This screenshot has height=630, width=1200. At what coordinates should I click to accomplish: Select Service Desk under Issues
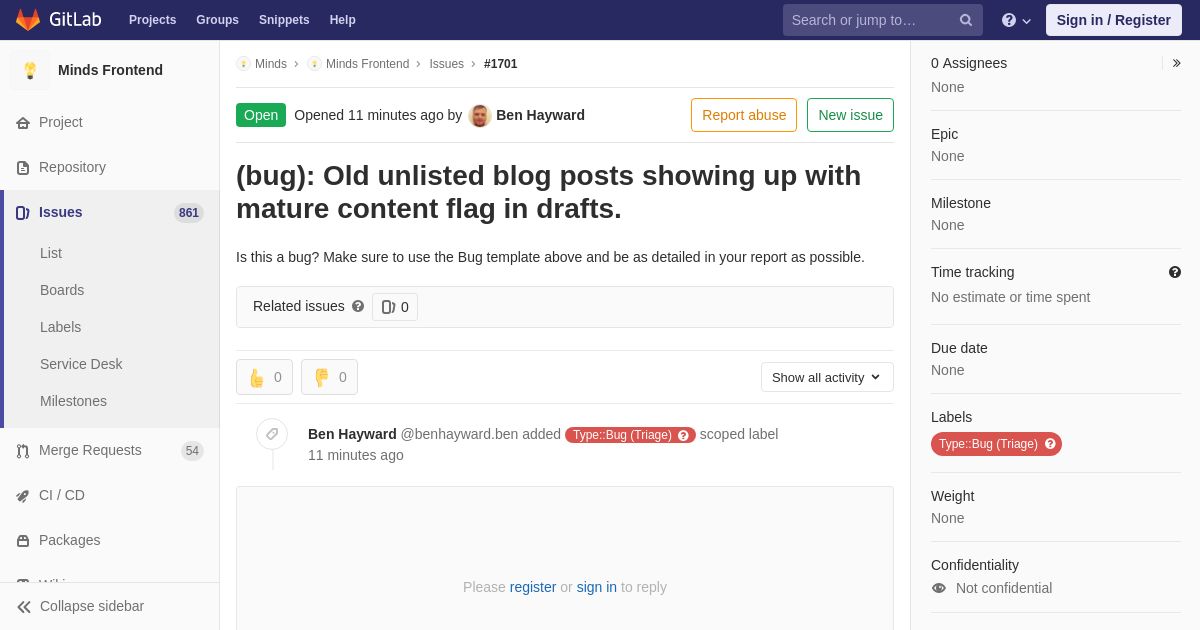(81, 364)
